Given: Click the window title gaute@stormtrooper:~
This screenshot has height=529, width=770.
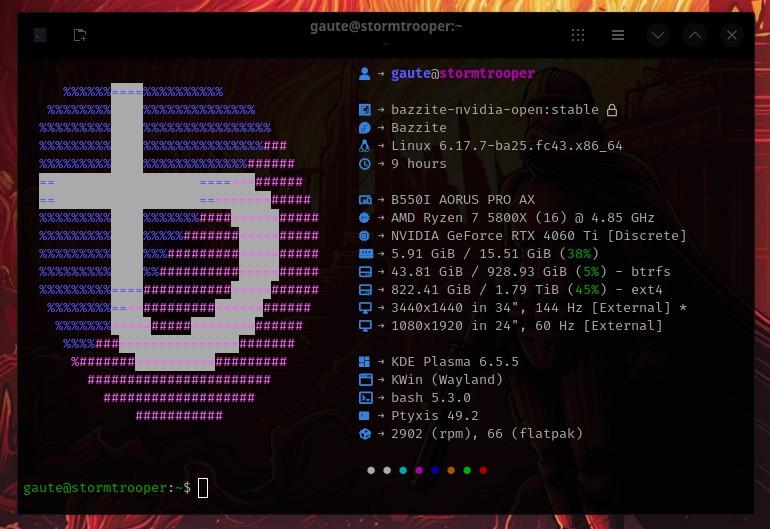Looking at the screenshot, I should [386, 27].
